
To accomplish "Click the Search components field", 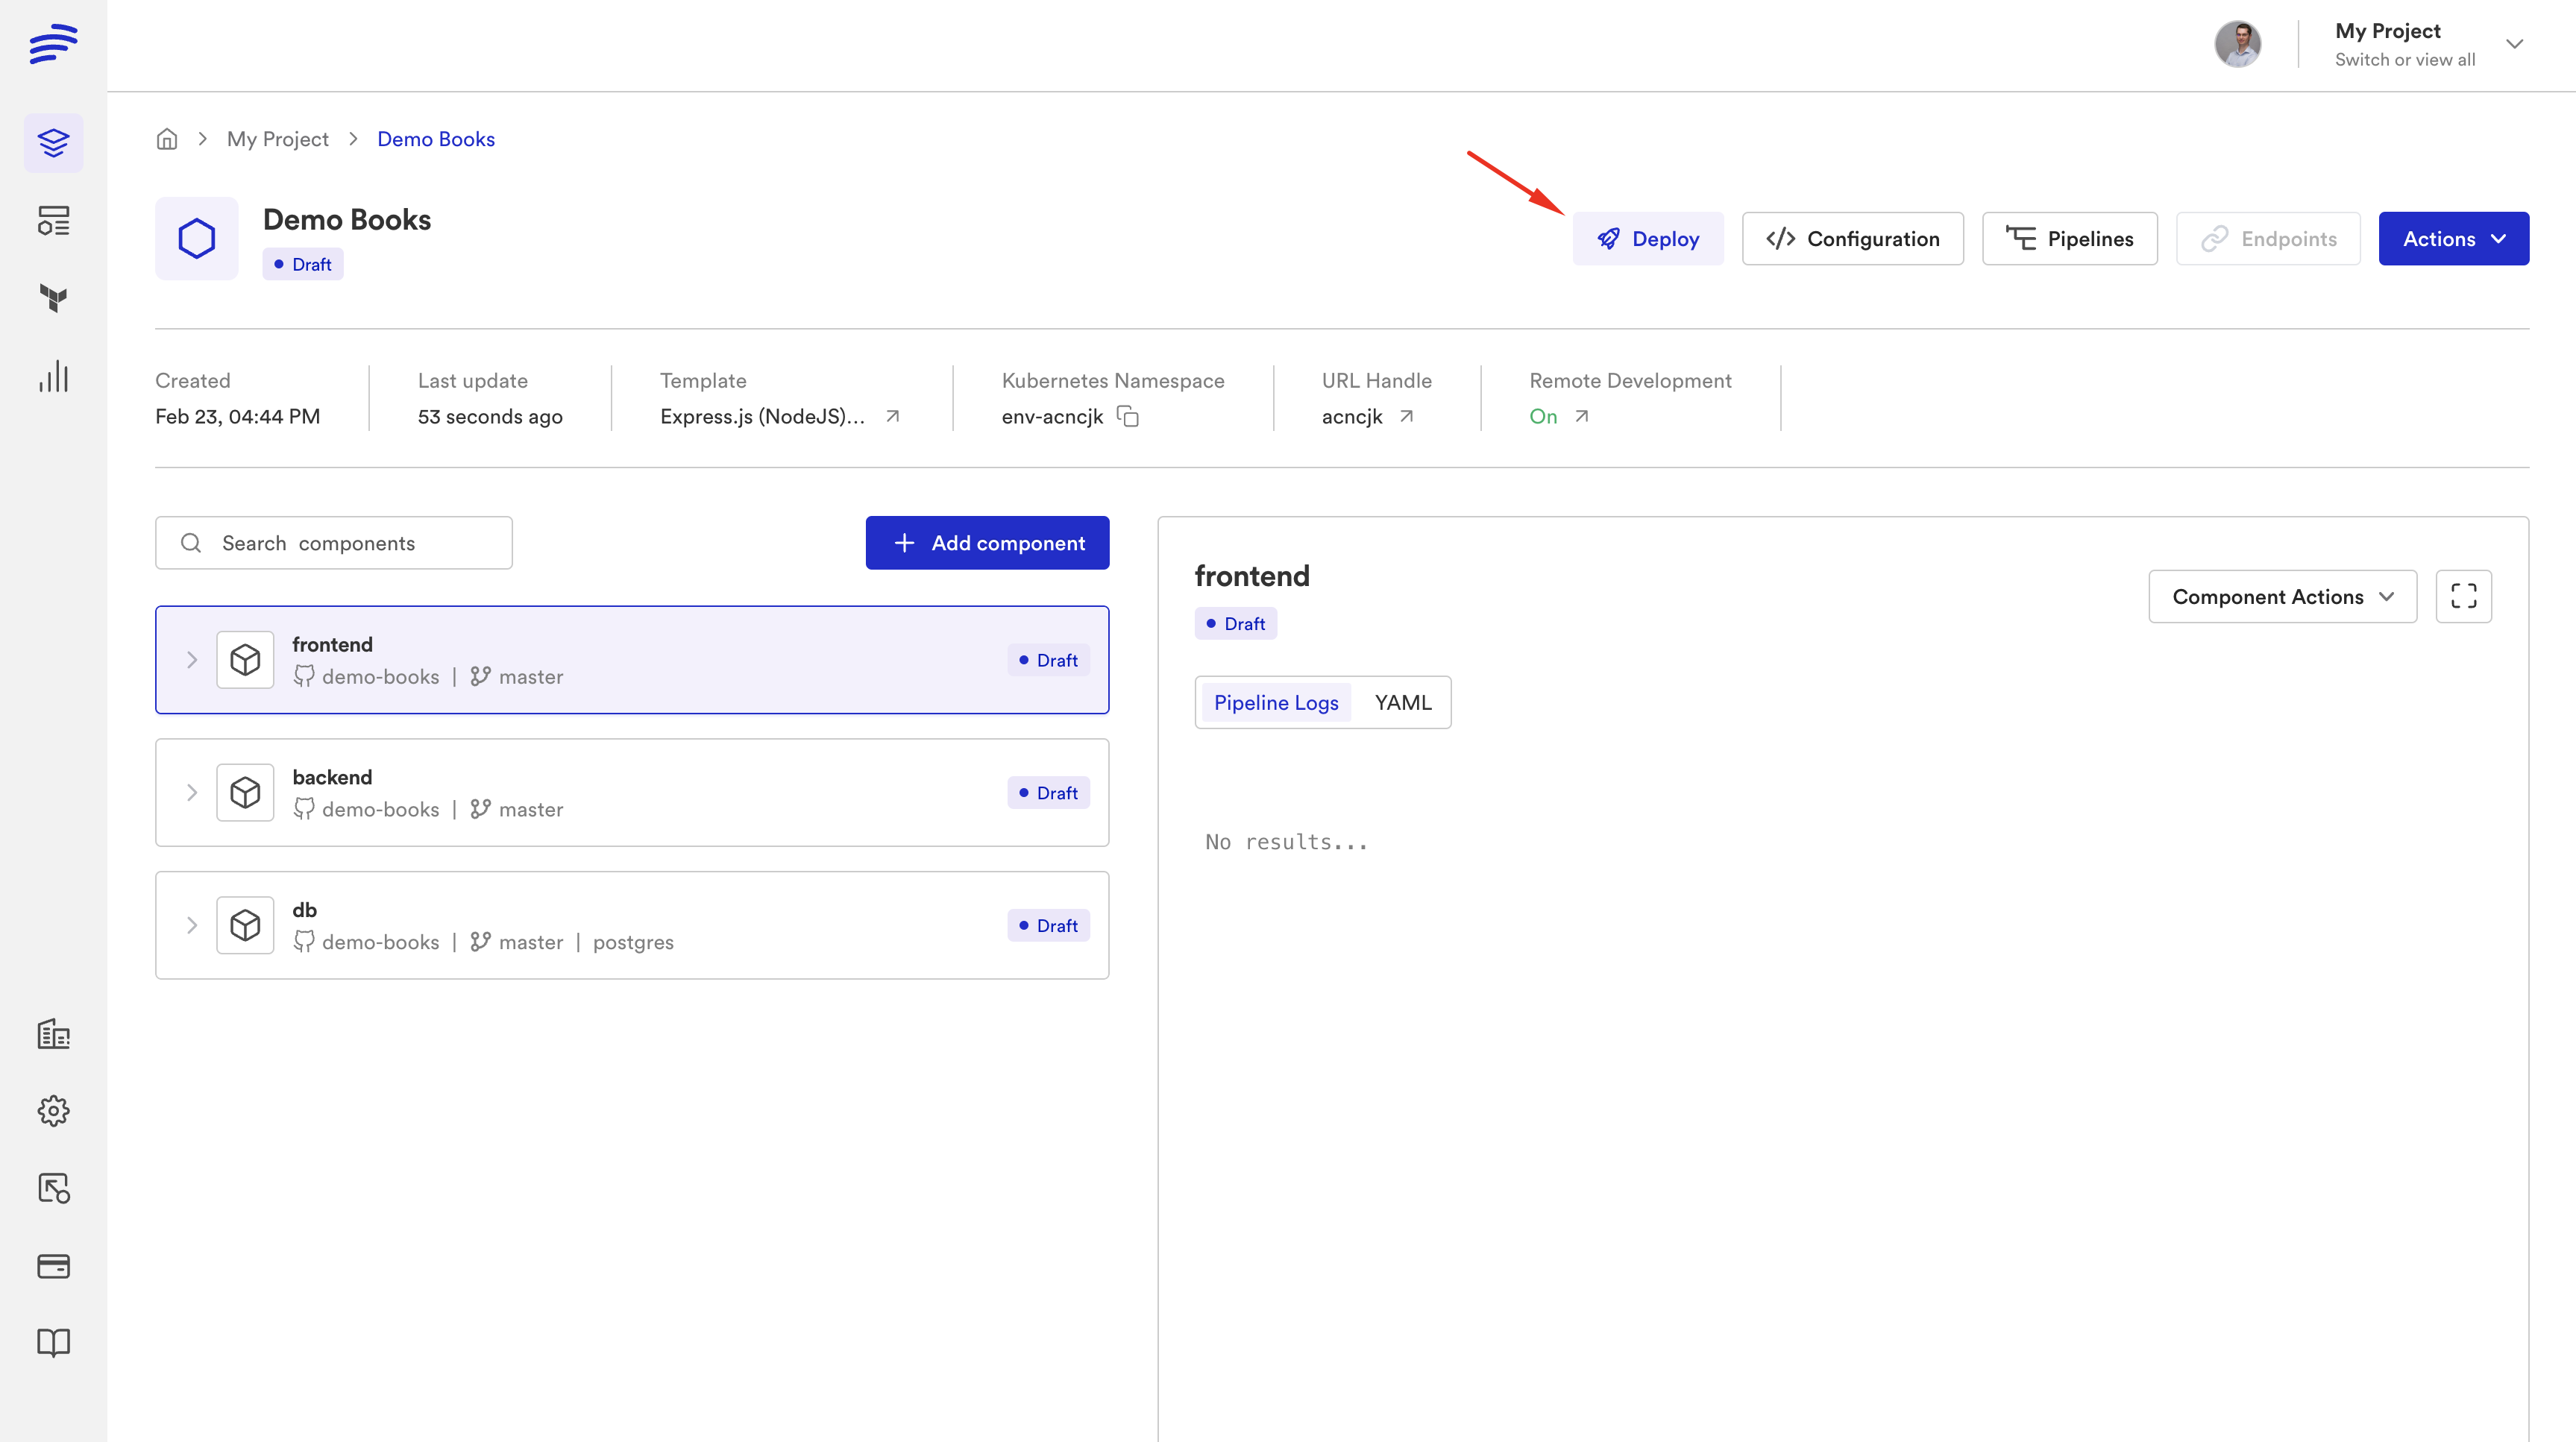I will 334,543.
